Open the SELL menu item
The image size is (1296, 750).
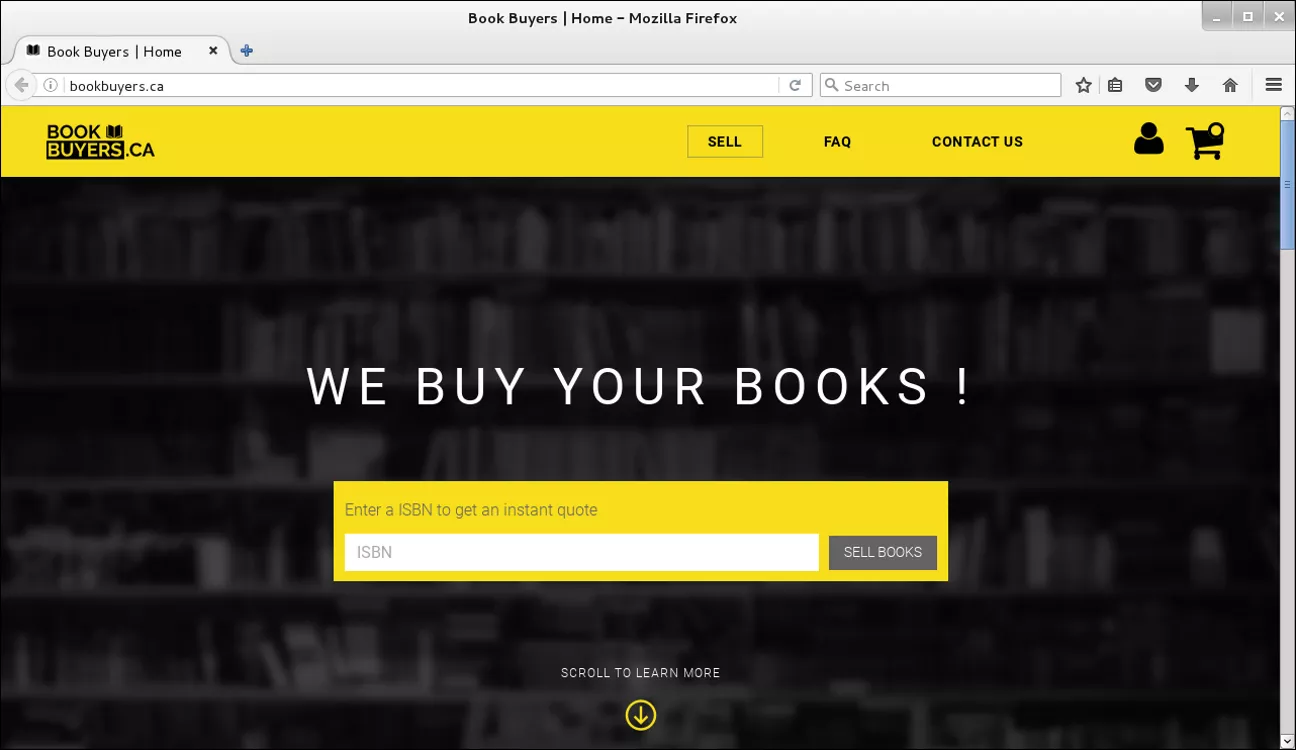click(725, 142)
